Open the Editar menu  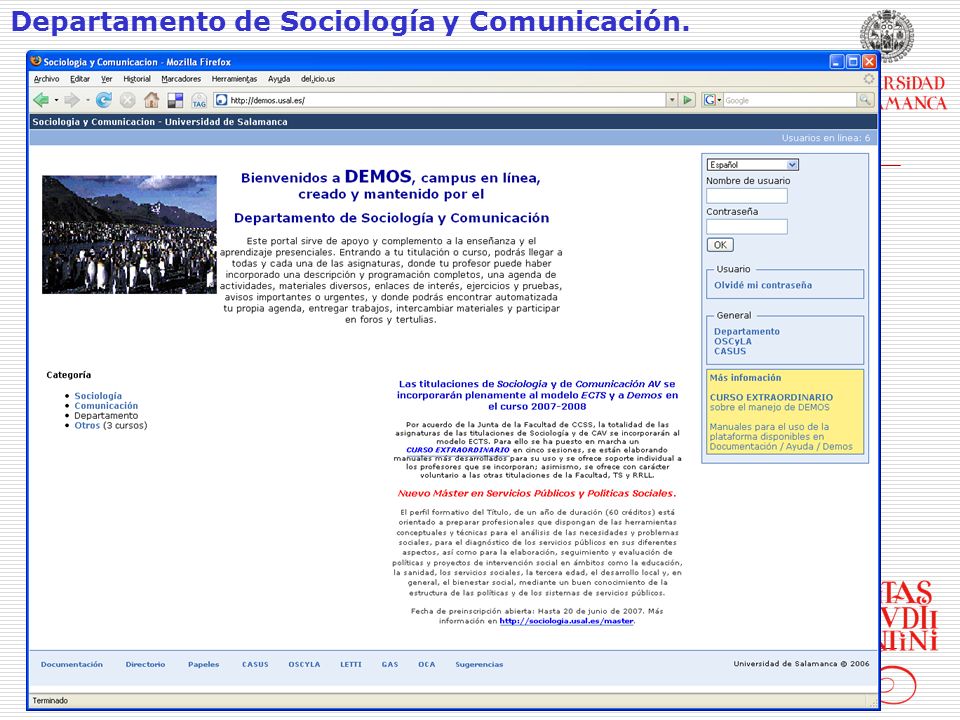[80, 79]
